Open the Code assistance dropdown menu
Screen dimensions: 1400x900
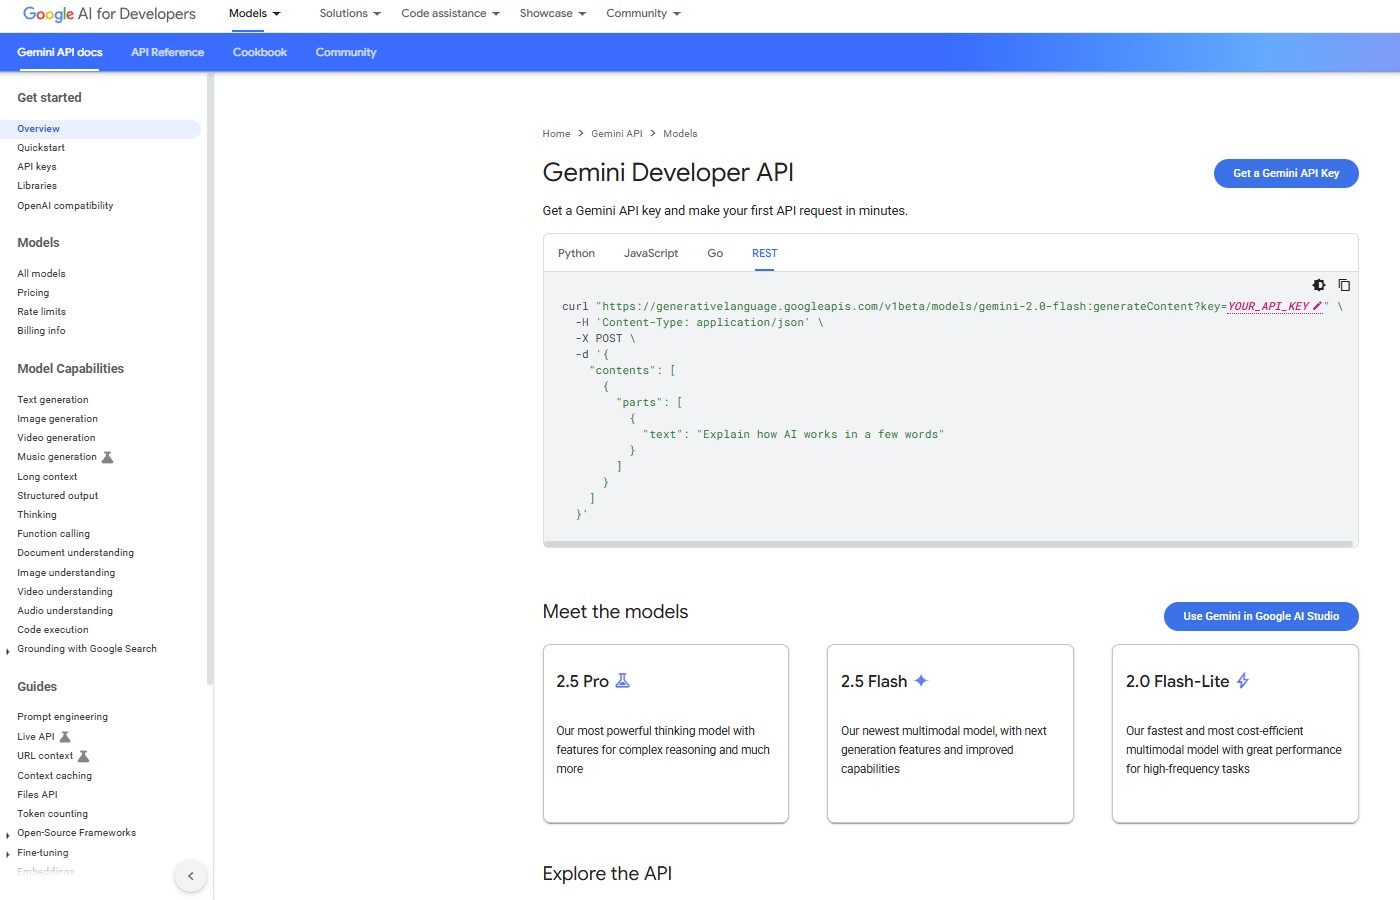pyautogui.click(x=450, y=14)
